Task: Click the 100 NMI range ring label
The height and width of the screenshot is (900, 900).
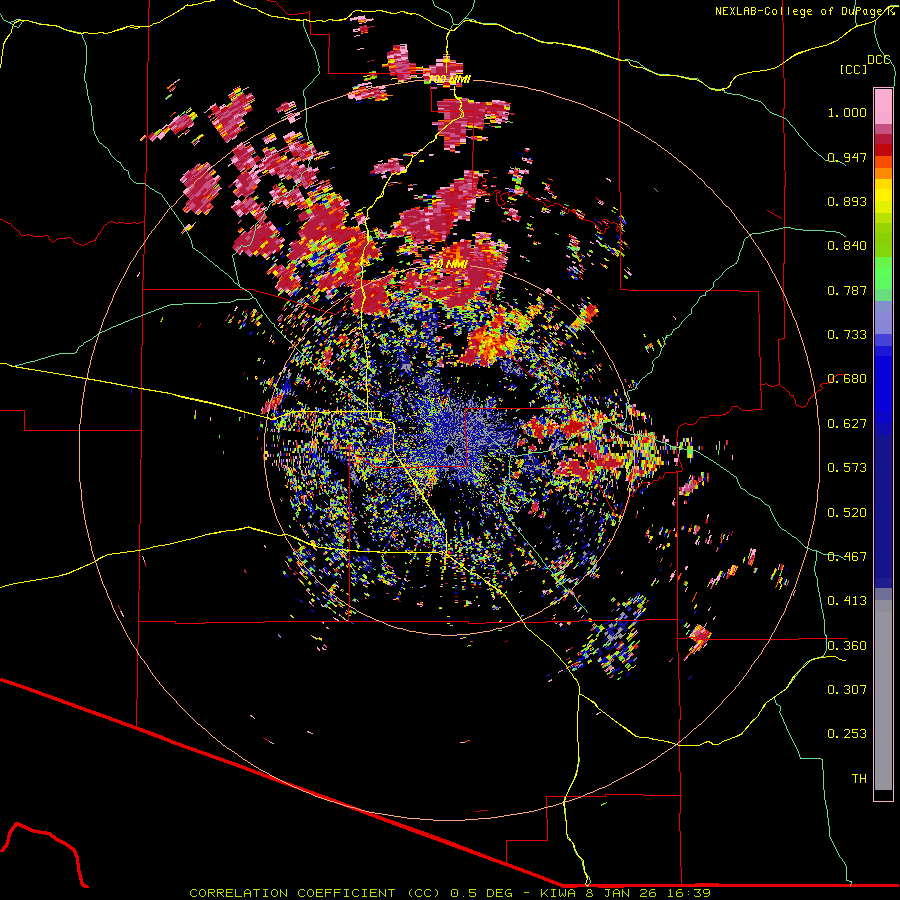Action: [450, 79]
